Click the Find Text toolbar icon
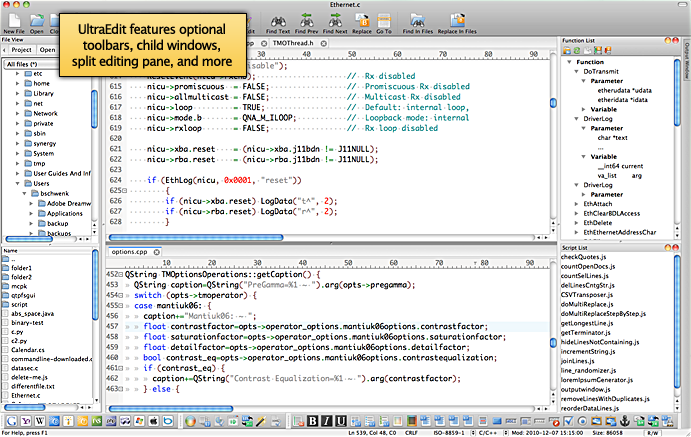Viewport: 691px width, 437px height. pyautogui.click(x=280, y=20)
